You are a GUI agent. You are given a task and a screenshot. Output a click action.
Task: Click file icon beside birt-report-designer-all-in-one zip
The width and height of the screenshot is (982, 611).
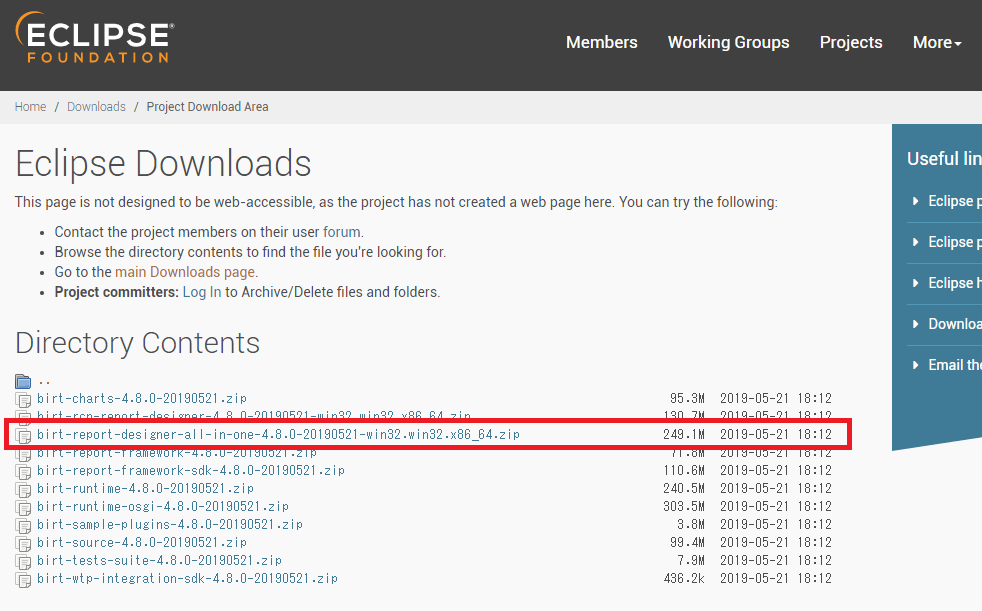point(23,435)
